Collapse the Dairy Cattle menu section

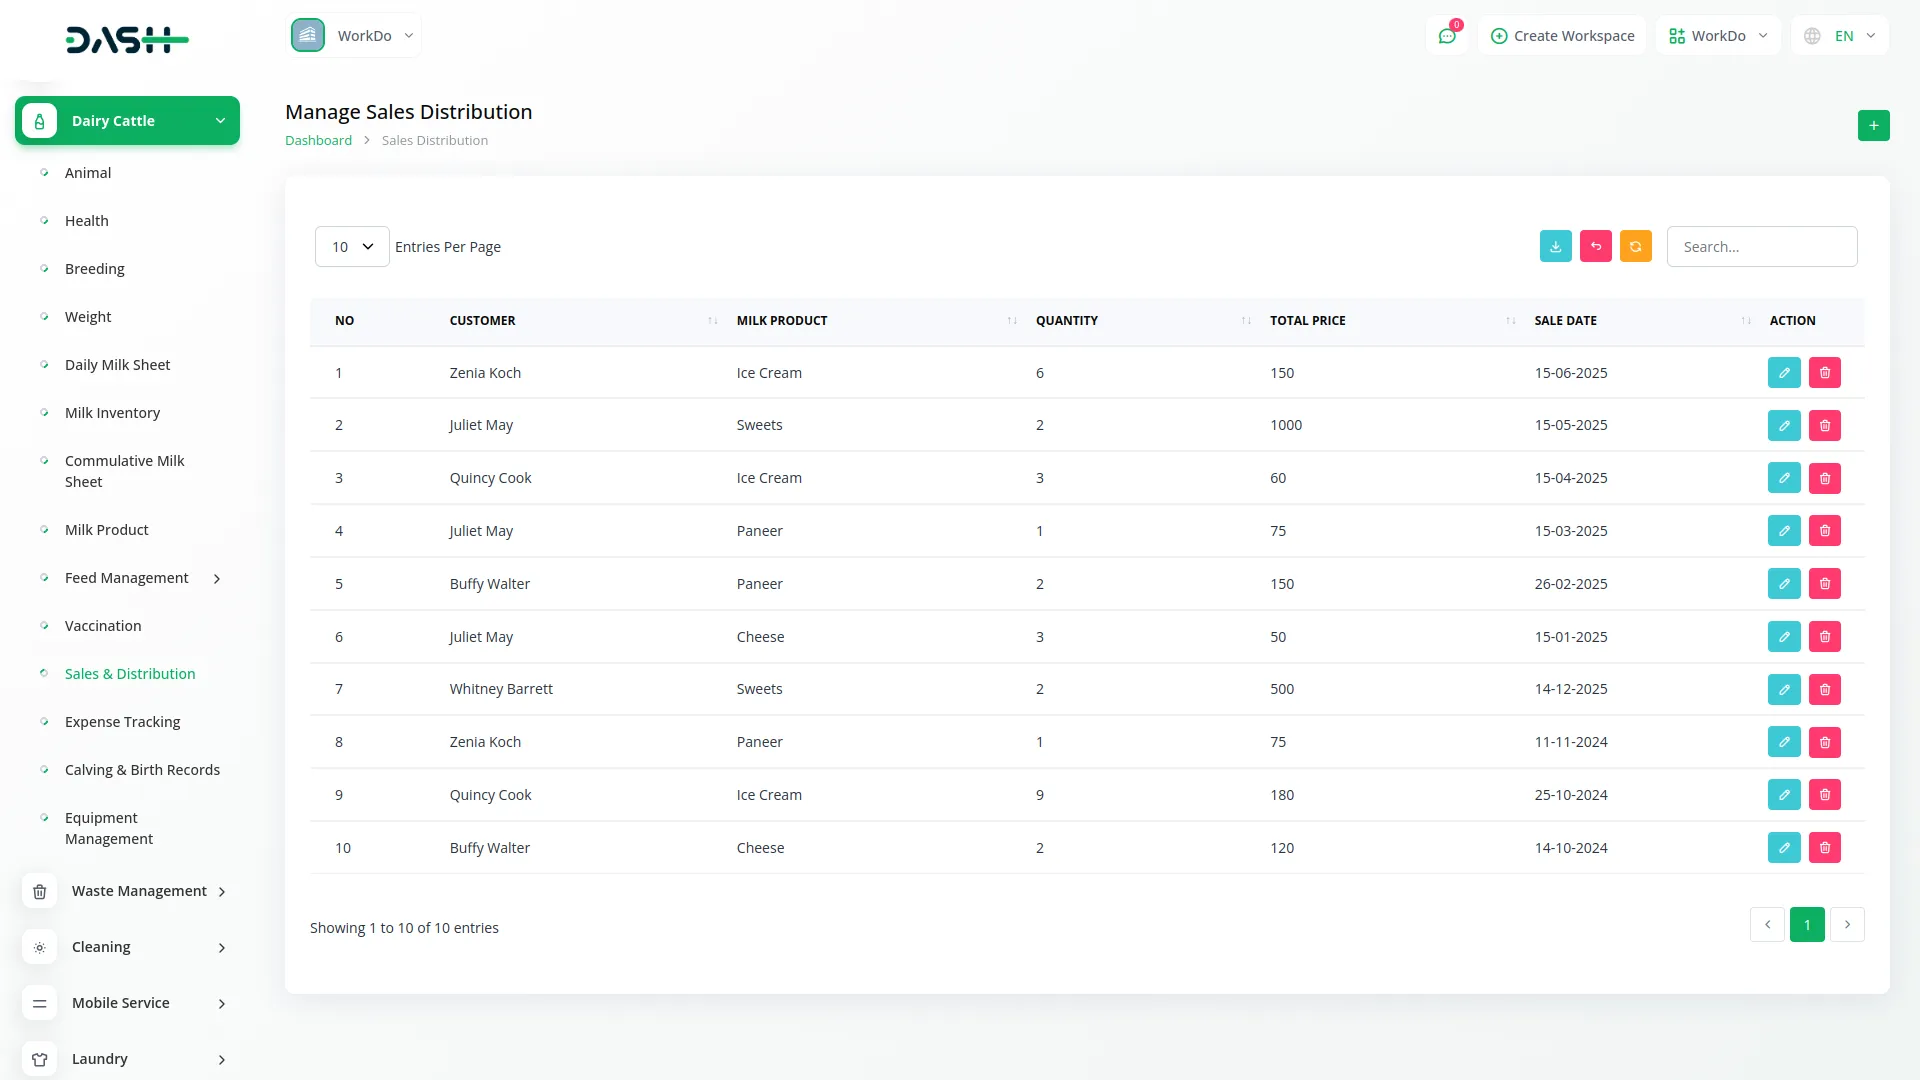click(x=127, y=121)
